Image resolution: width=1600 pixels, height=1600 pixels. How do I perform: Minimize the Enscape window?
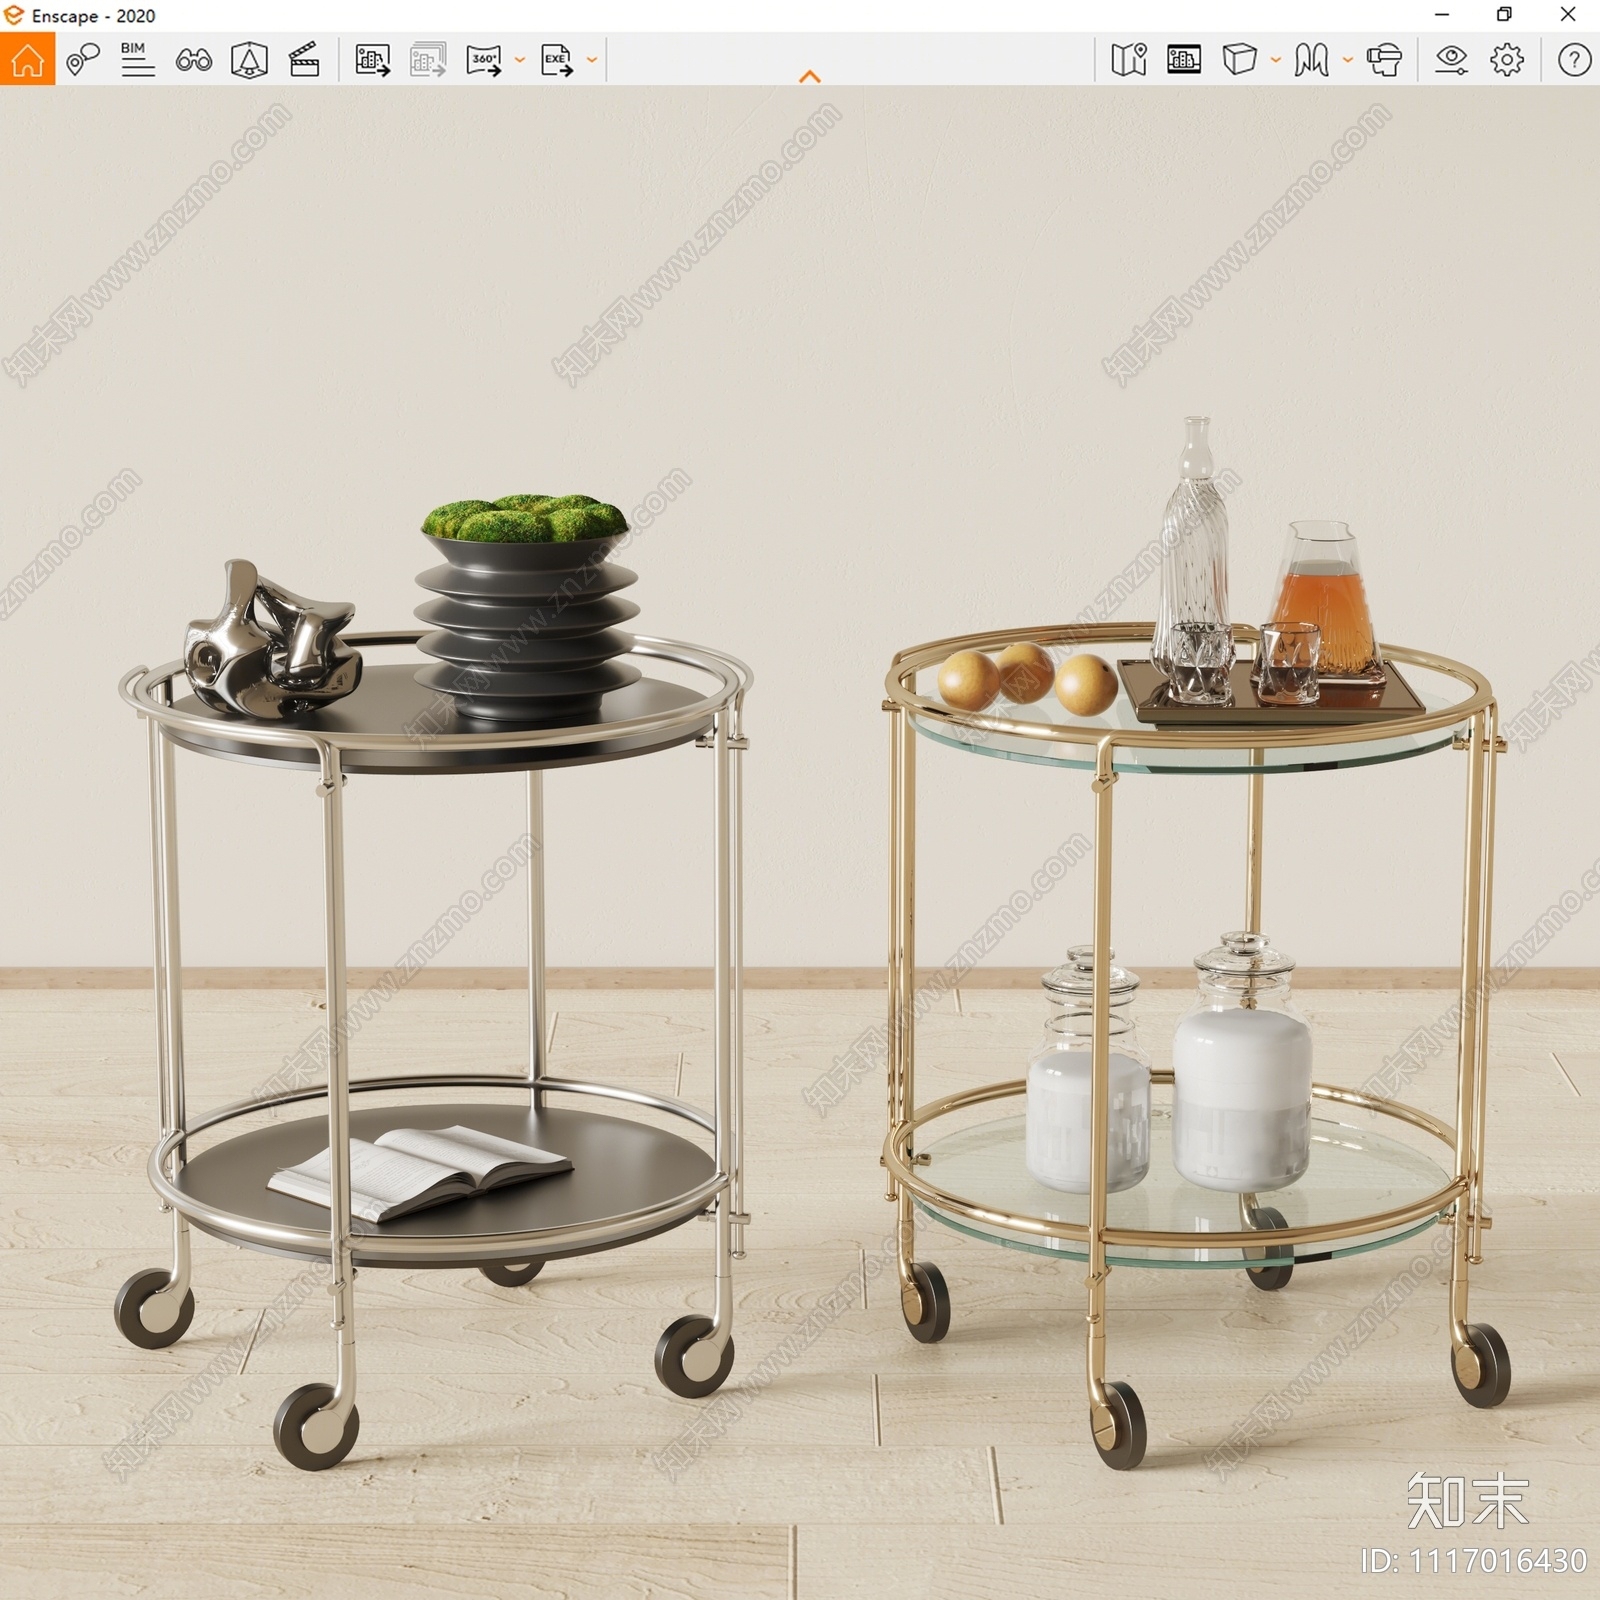[x=1442, y=15]
